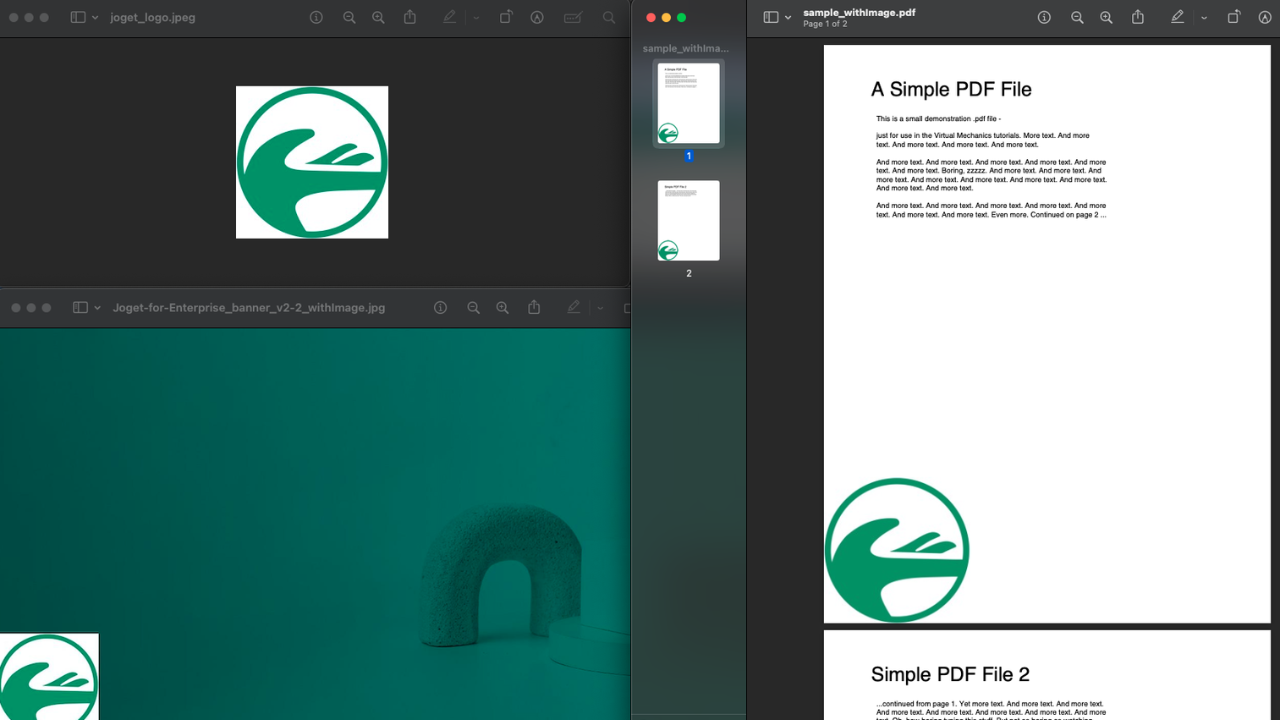Viewport: 1280px width, 720px height.
Task: Click the highlight pen icon in PDF window
Action: pos(1178,17)
